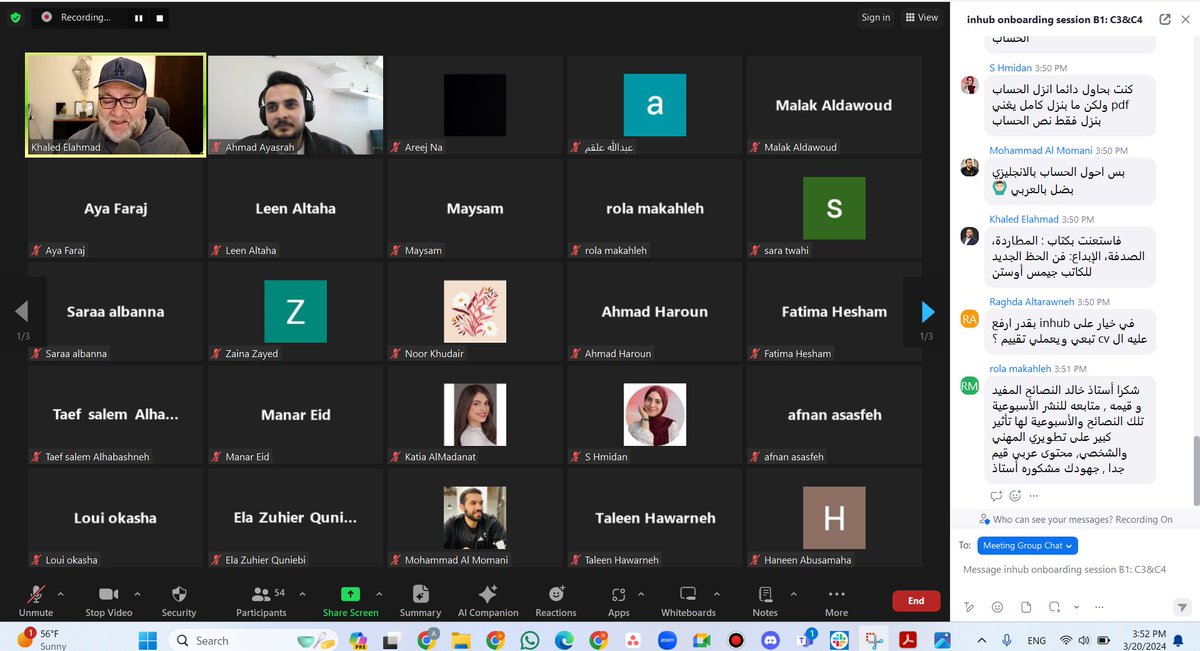The width and height of the screenshot is (1200, 651).
Task: Select Khaled Elahmad's video tile
Action: 115,105
